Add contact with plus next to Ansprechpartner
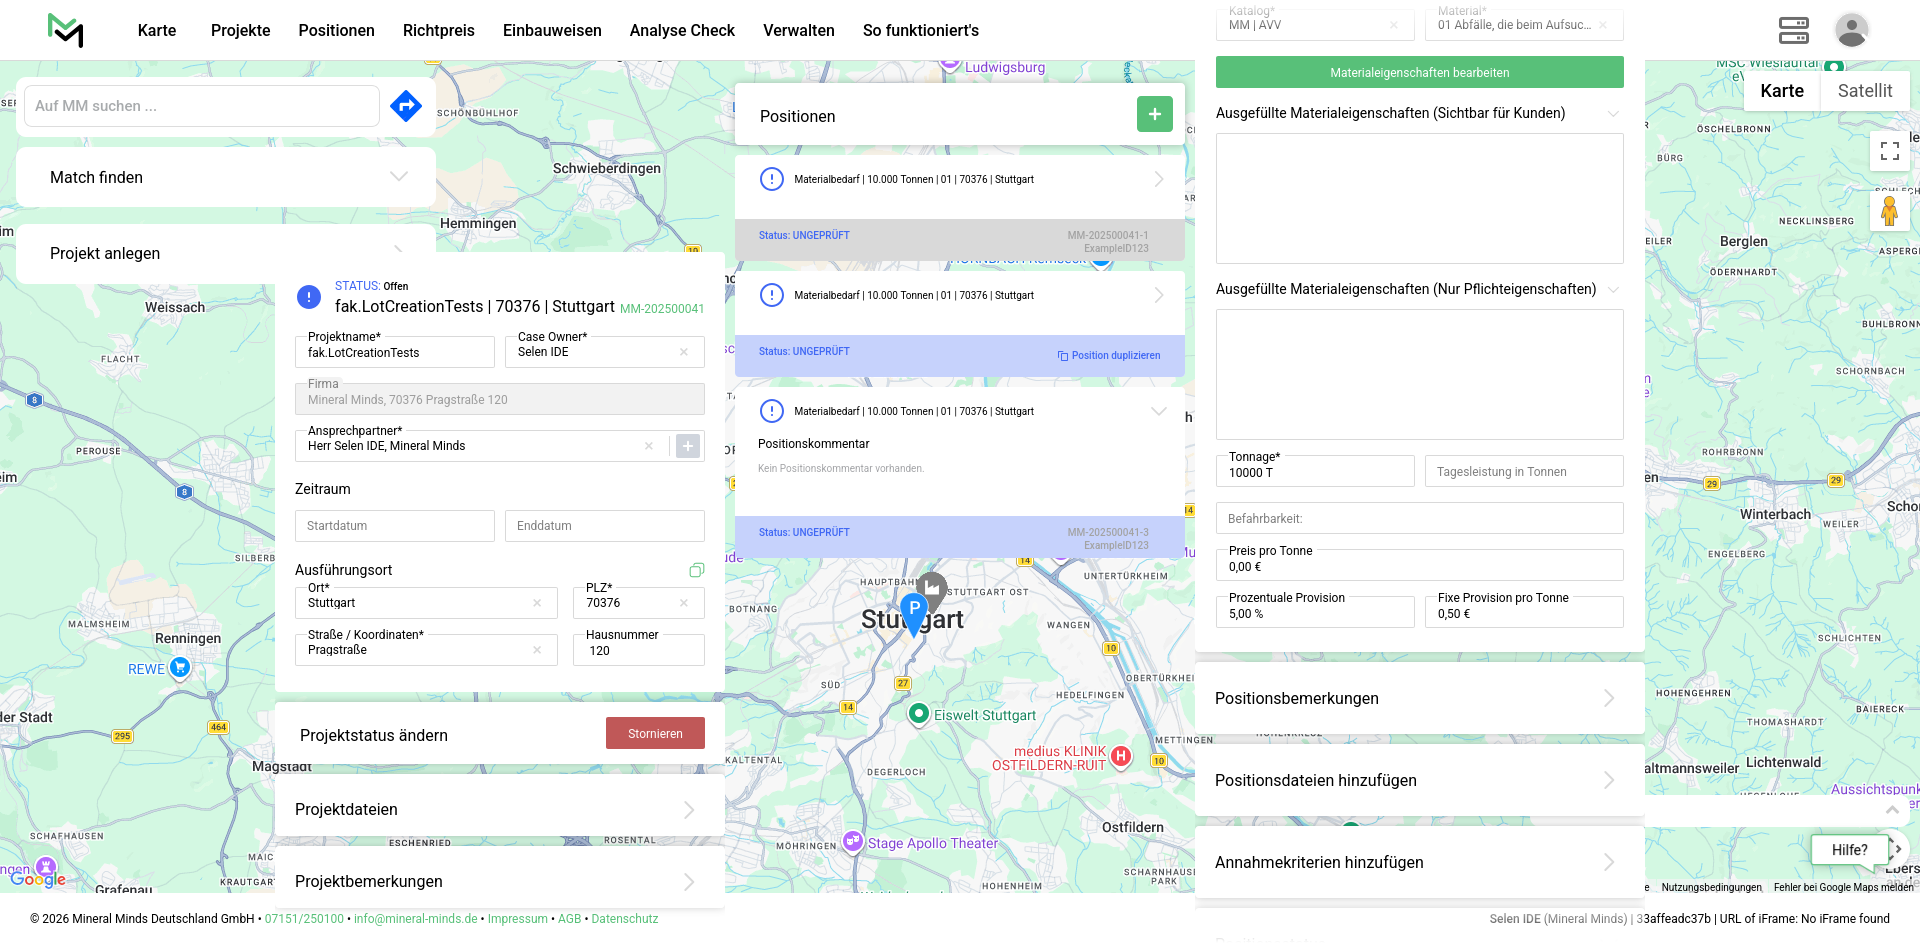1920x943 pixels. tap(688, 446)
